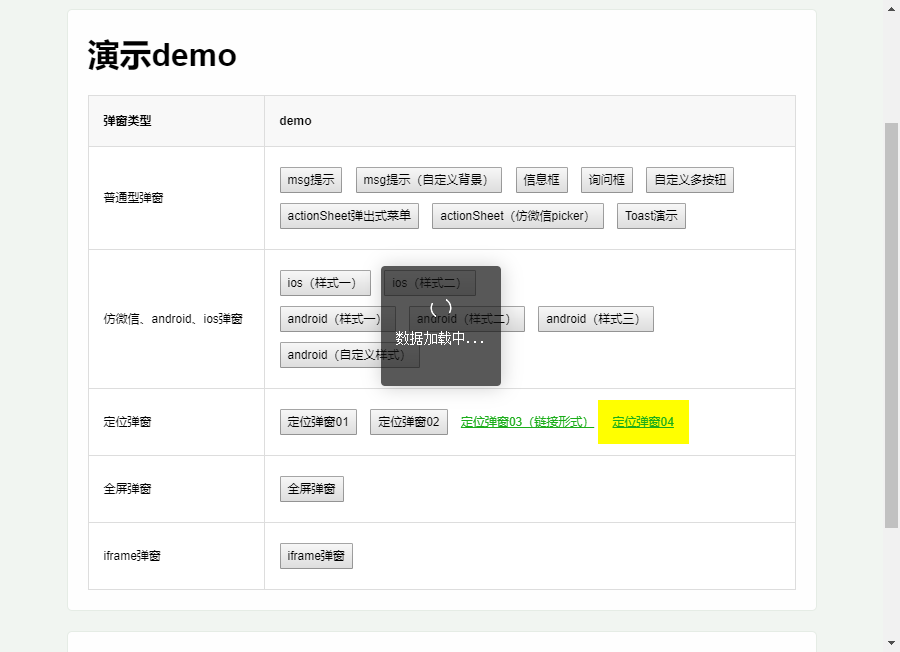This screenshot has width=900, height=652.
Task: Click the ios（样式二）button
Action: pyautogui.click(x=430, y=283)
